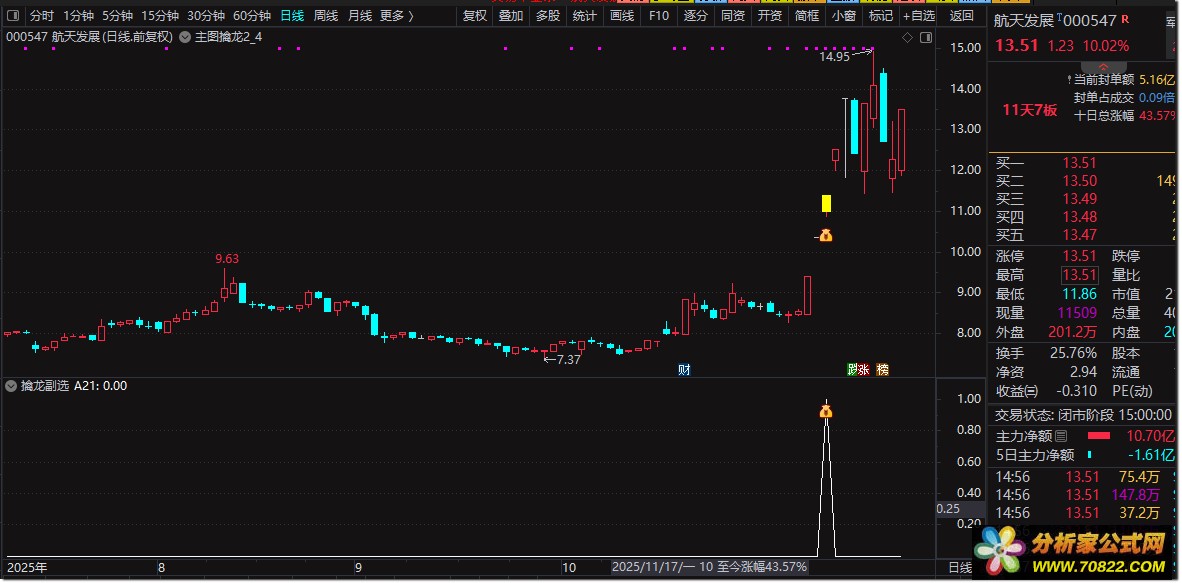Screen dimensions: 1182x583
Task: Click money bag marker on 擒龙副选 indicator peak
Action: click(x=826, y=411)
